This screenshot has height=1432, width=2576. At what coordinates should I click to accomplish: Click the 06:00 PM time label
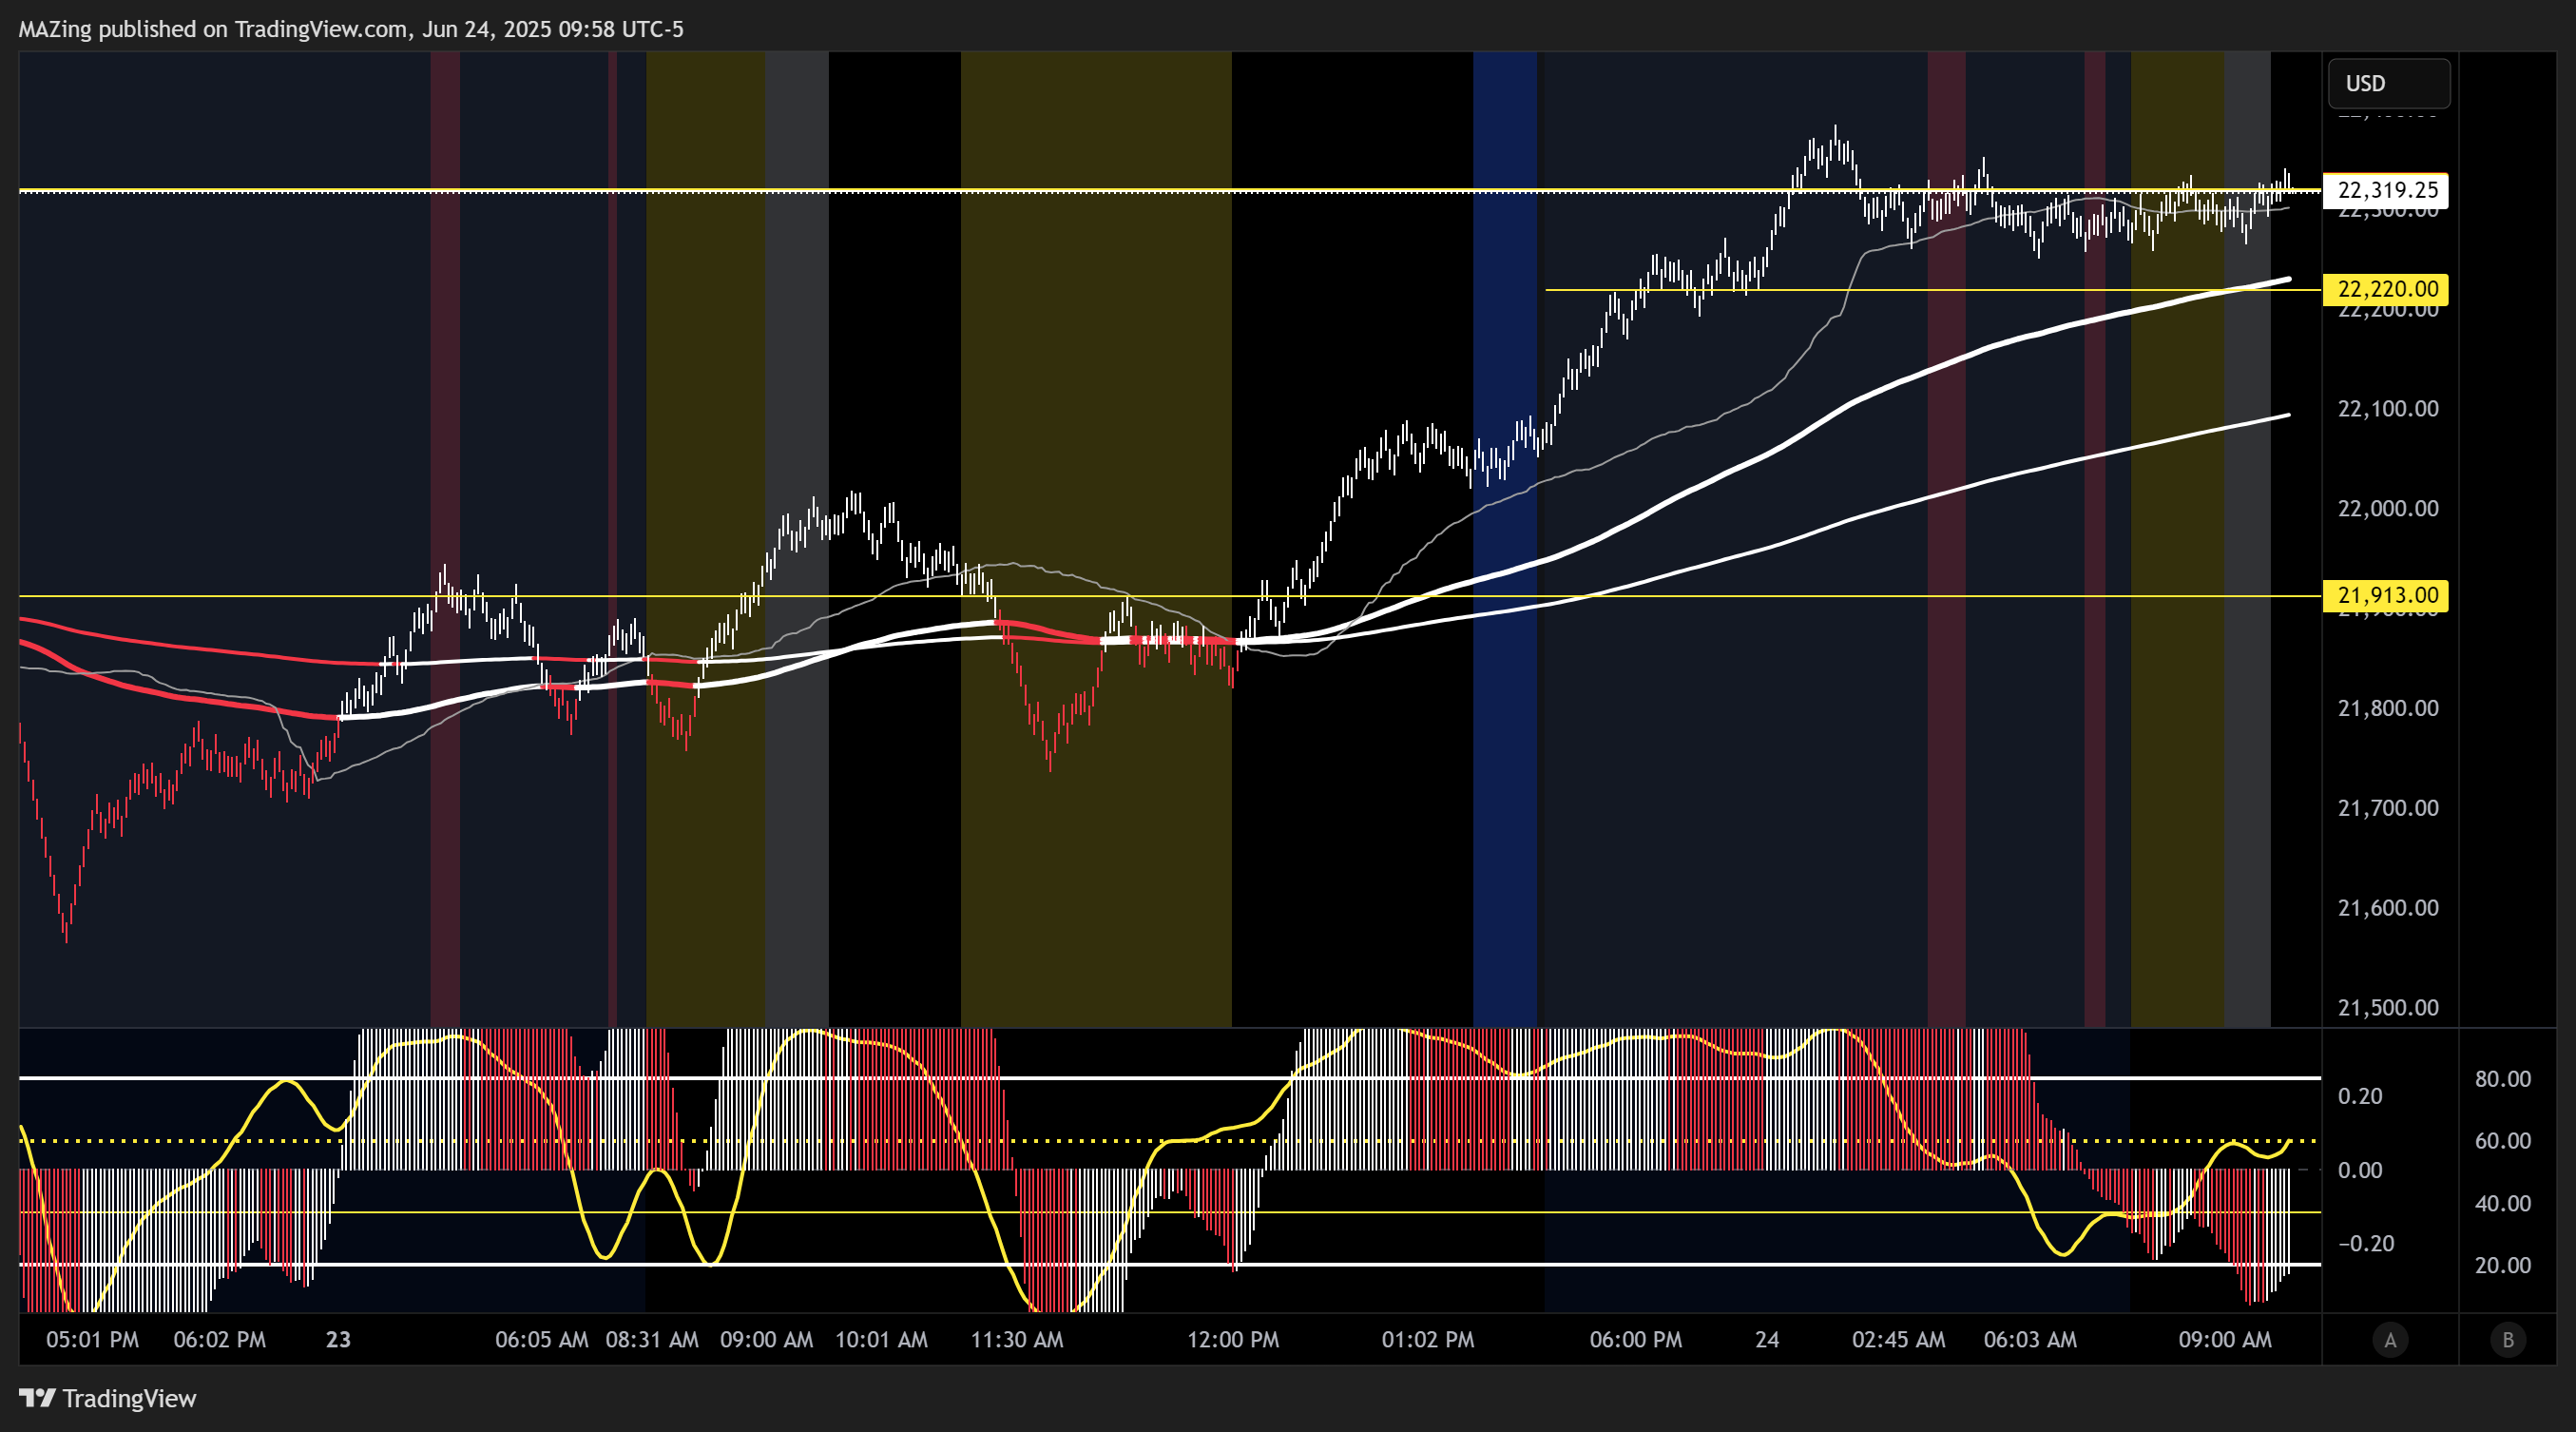[x=1636, y=1340]
